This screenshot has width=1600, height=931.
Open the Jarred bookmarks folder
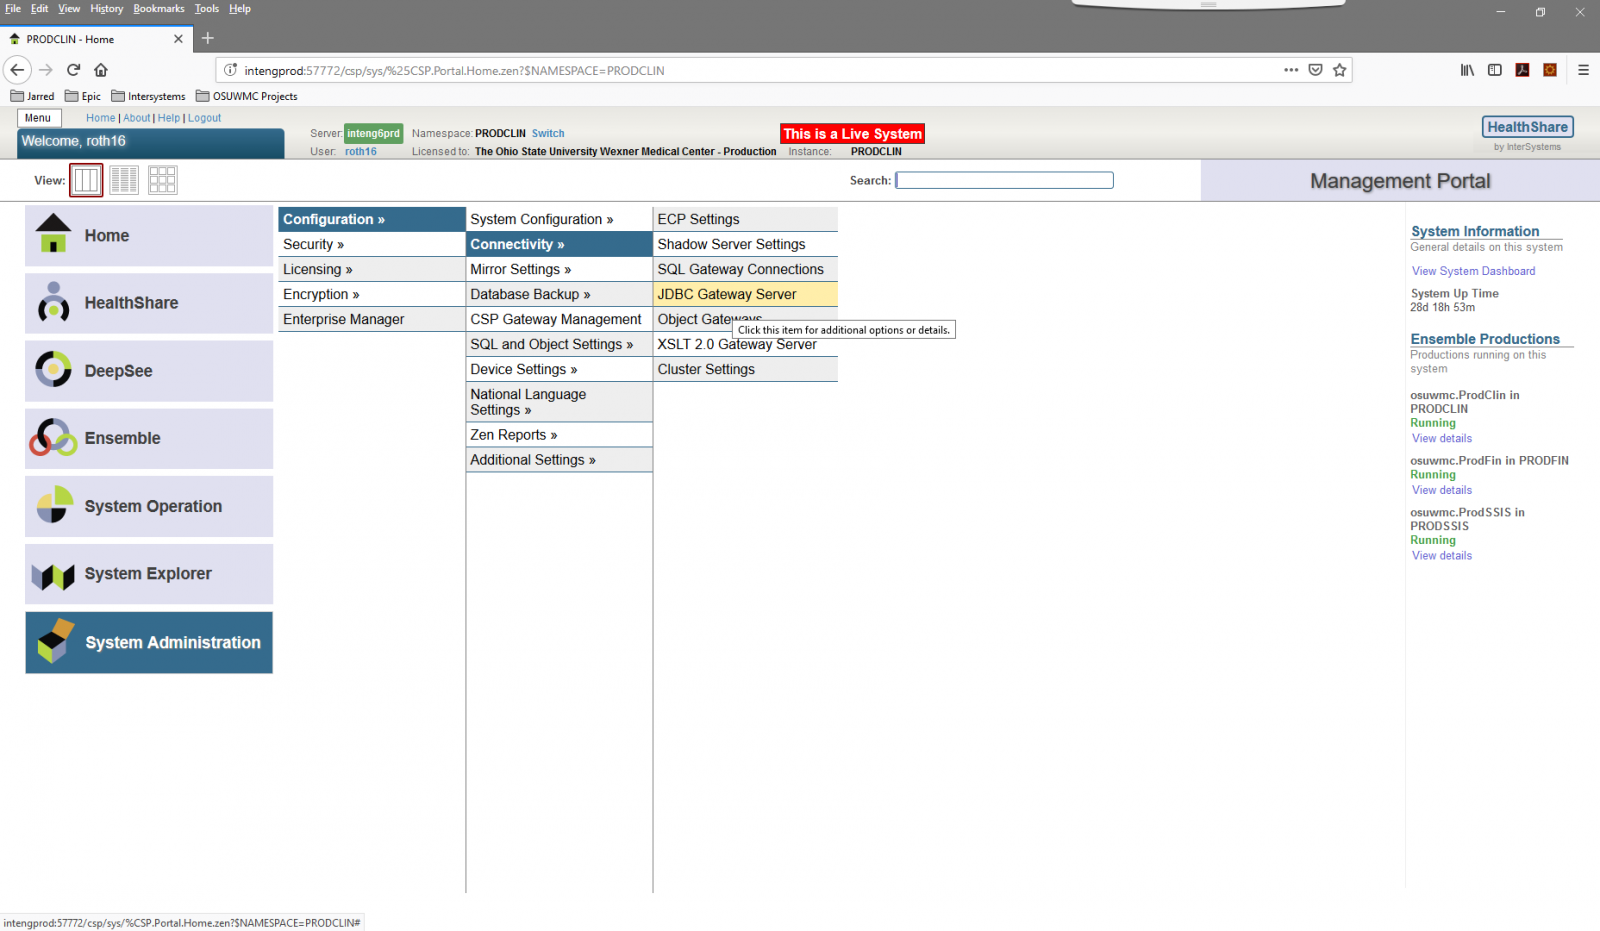[x=32, y=96]
